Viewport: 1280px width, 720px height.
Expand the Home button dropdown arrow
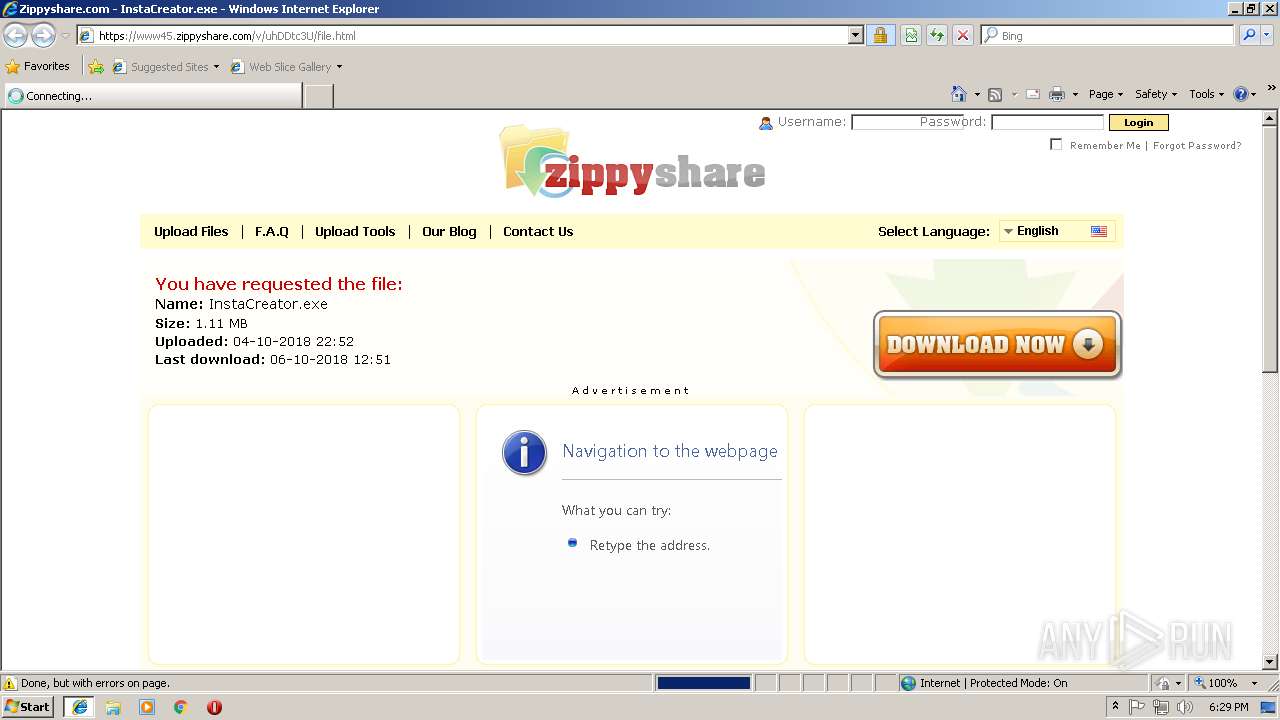(x=977, y=94)
